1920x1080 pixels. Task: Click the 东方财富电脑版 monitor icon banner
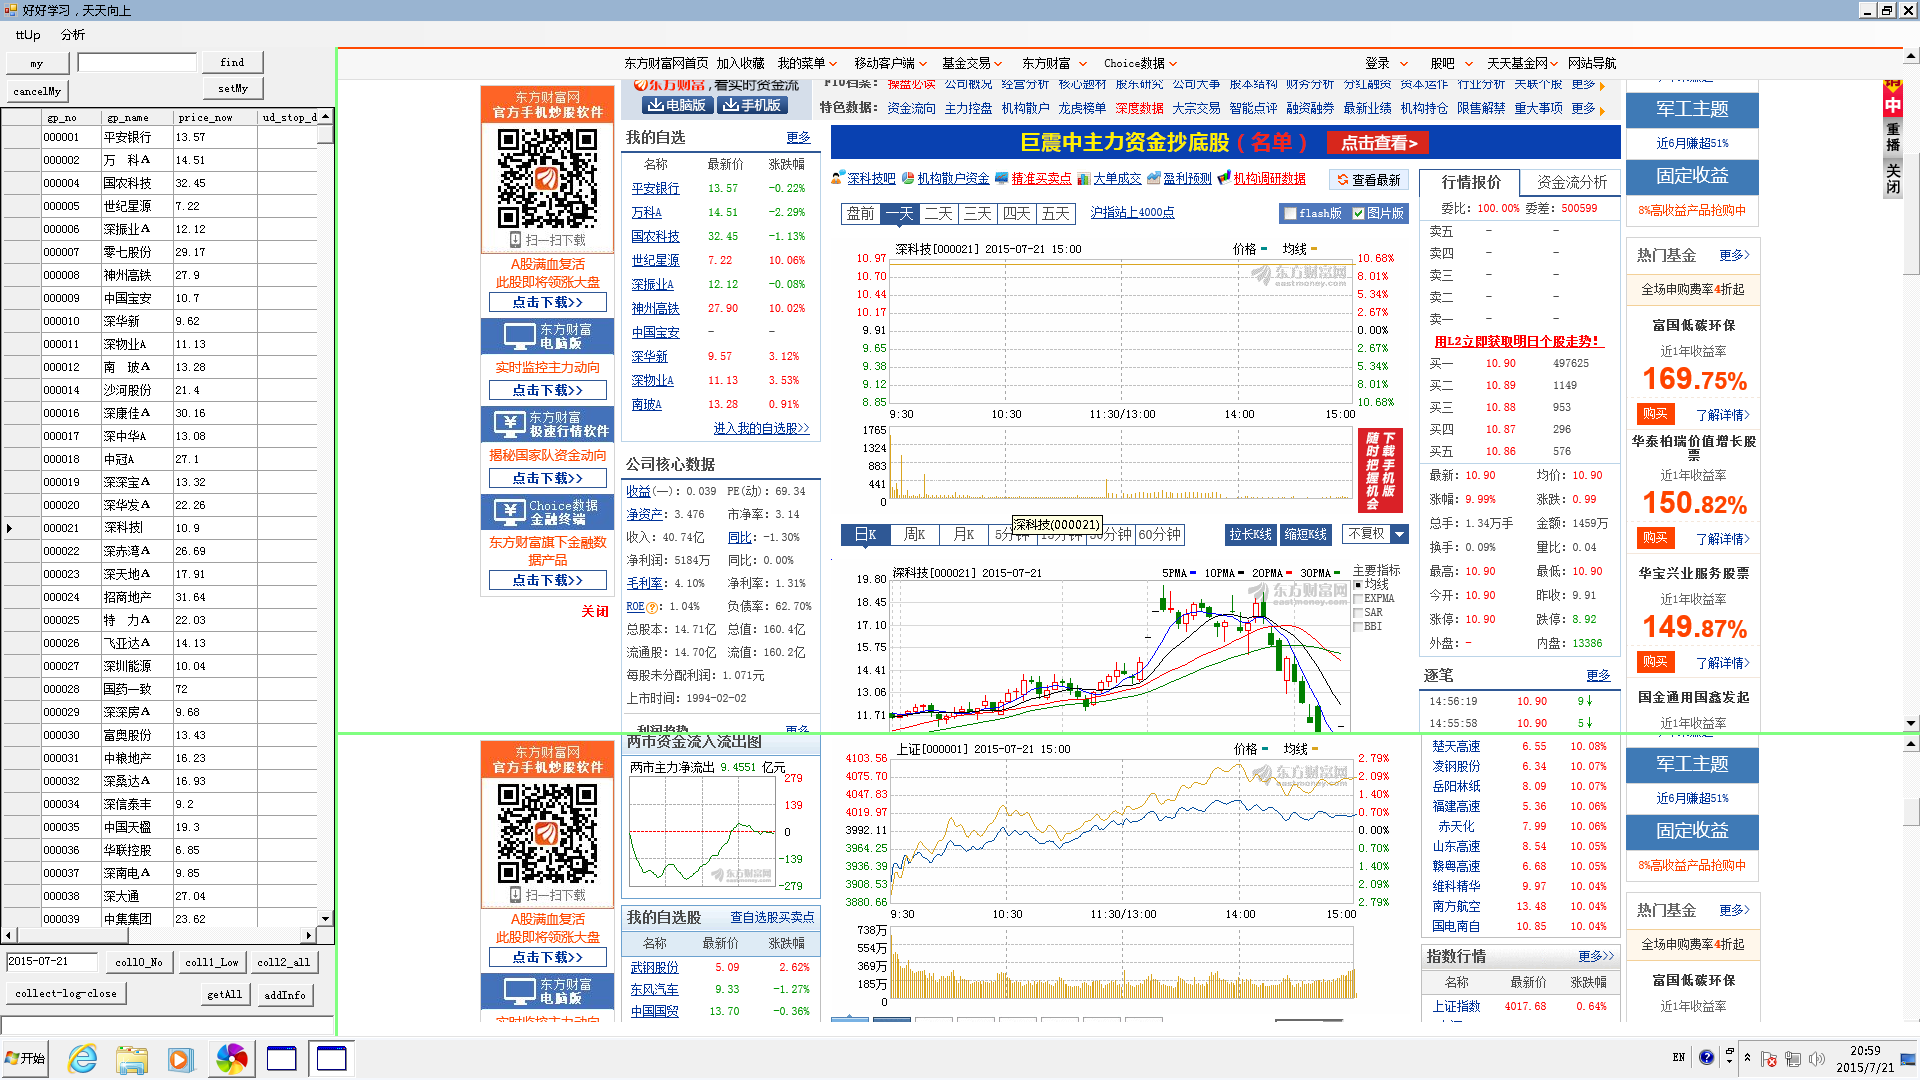548,336
